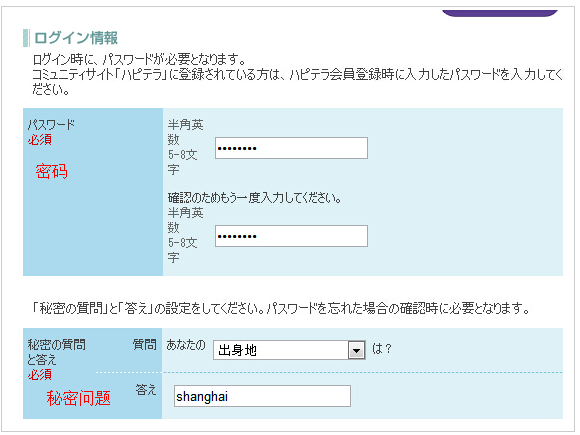580x435 pixels.
Task: Click the striped teal marker beside ログイン情報
Action: 26,38
